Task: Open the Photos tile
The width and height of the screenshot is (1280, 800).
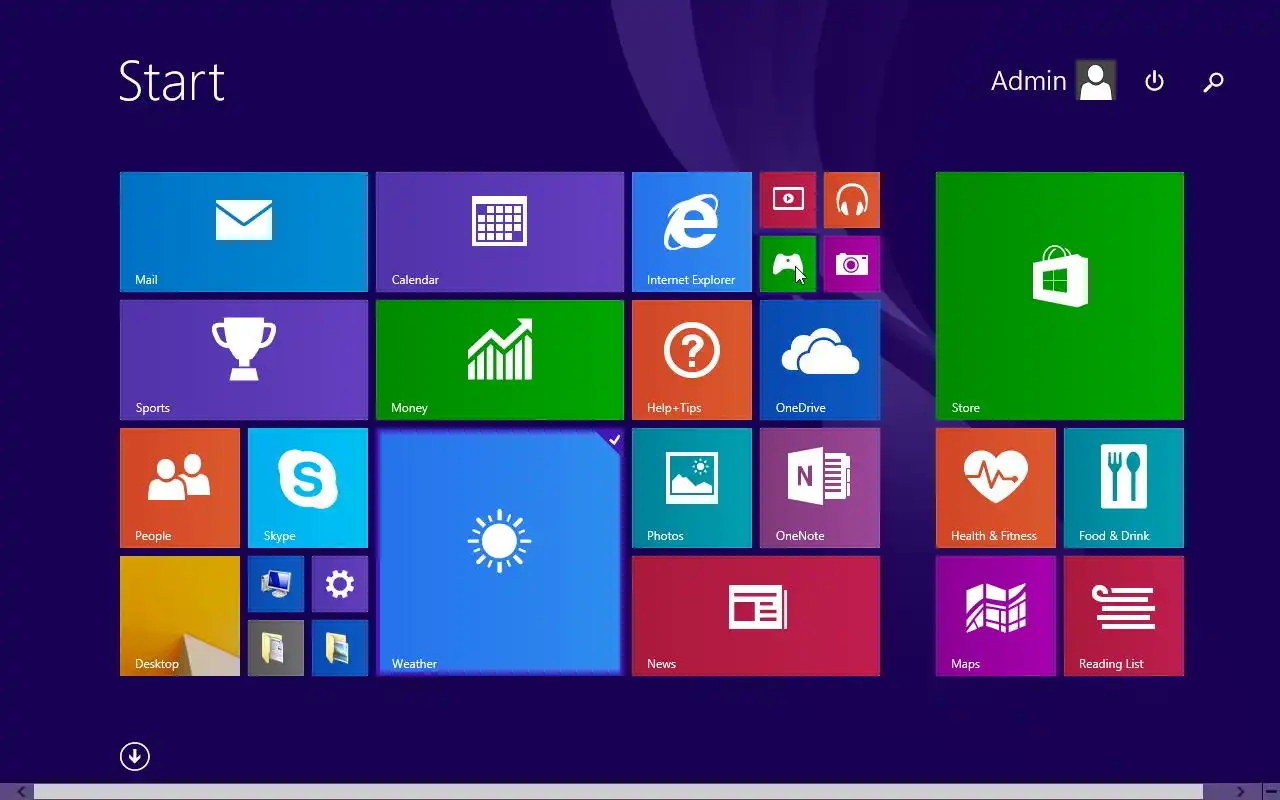Action: coord(692,488)
